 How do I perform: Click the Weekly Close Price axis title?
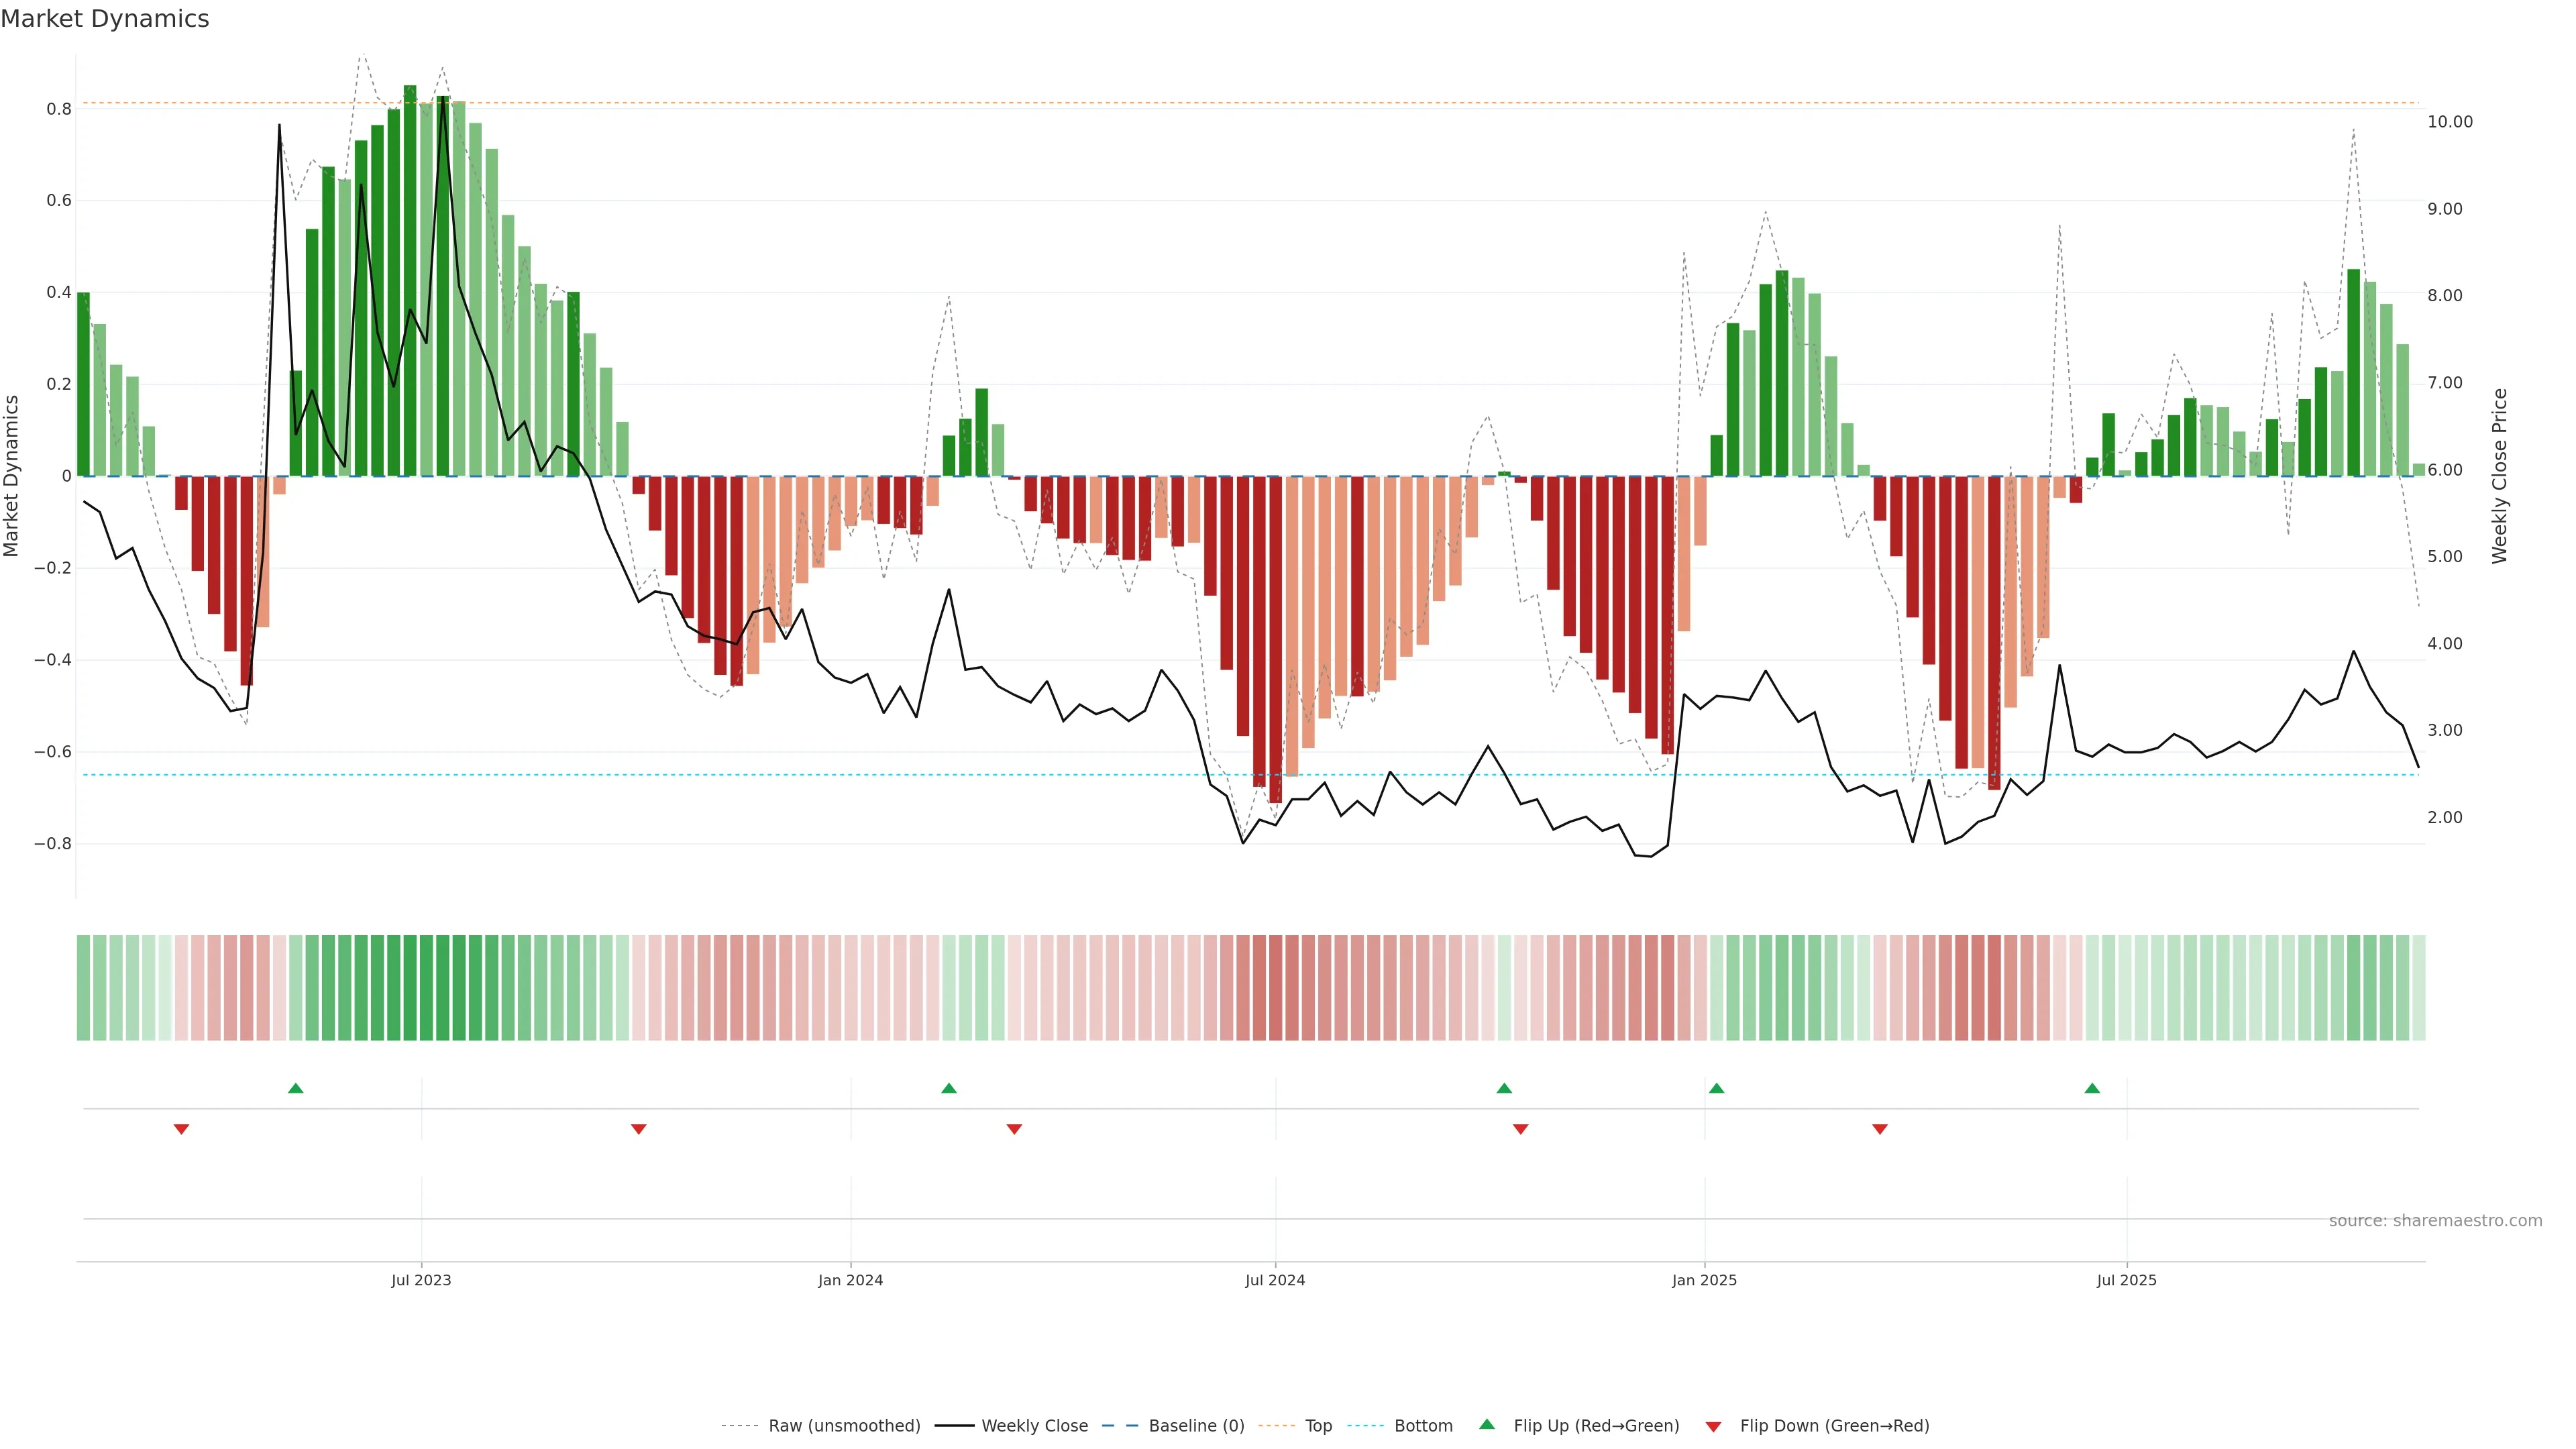pyautogui.click(x=2500, y=476)
